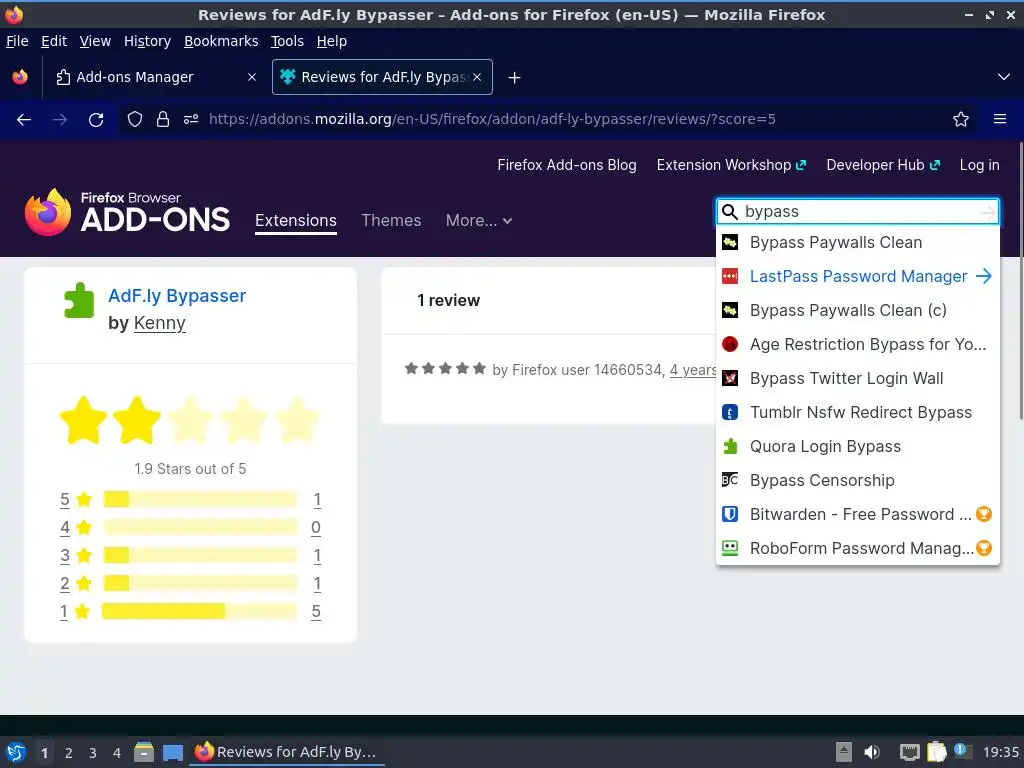Click the padlock site security icon
This screenshot has height=768, width=1024.
point(163,120)
